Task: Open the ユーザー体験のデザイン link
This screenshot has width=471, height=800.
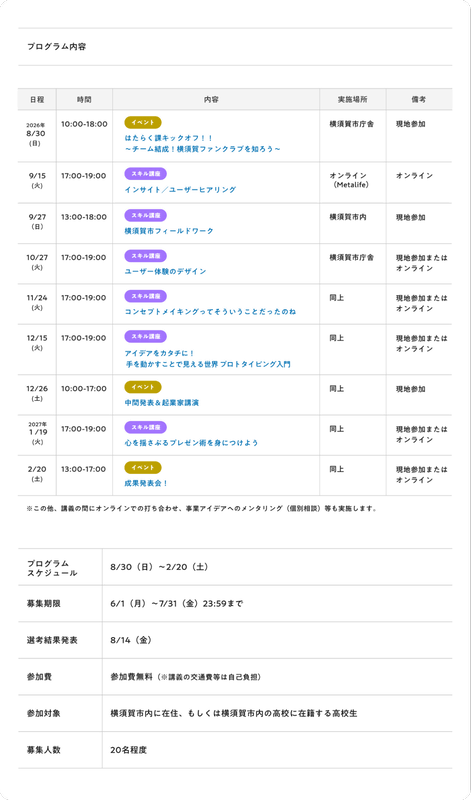Action: click(x=165, y=271)
